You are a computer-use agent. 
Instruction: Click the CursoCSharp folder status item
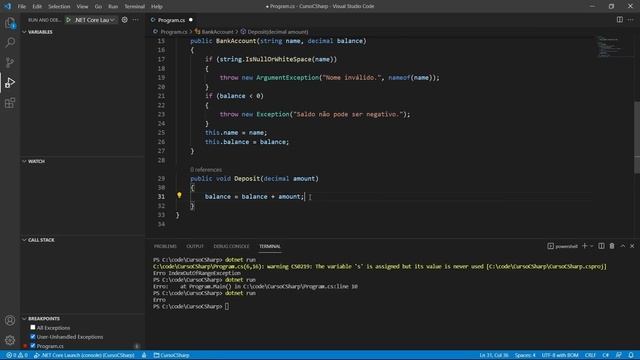tap(171, 355)
